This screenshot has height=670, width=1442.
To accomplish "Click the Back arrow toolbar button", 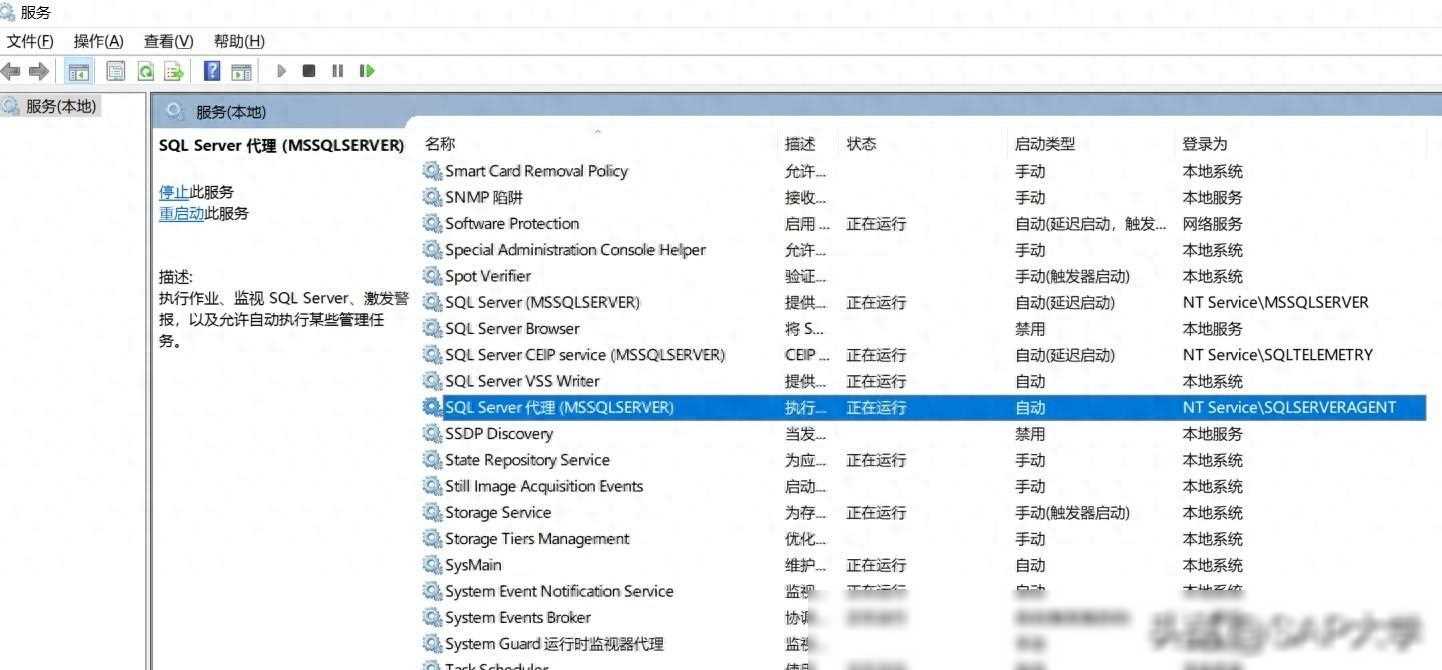I will point(11,71).
